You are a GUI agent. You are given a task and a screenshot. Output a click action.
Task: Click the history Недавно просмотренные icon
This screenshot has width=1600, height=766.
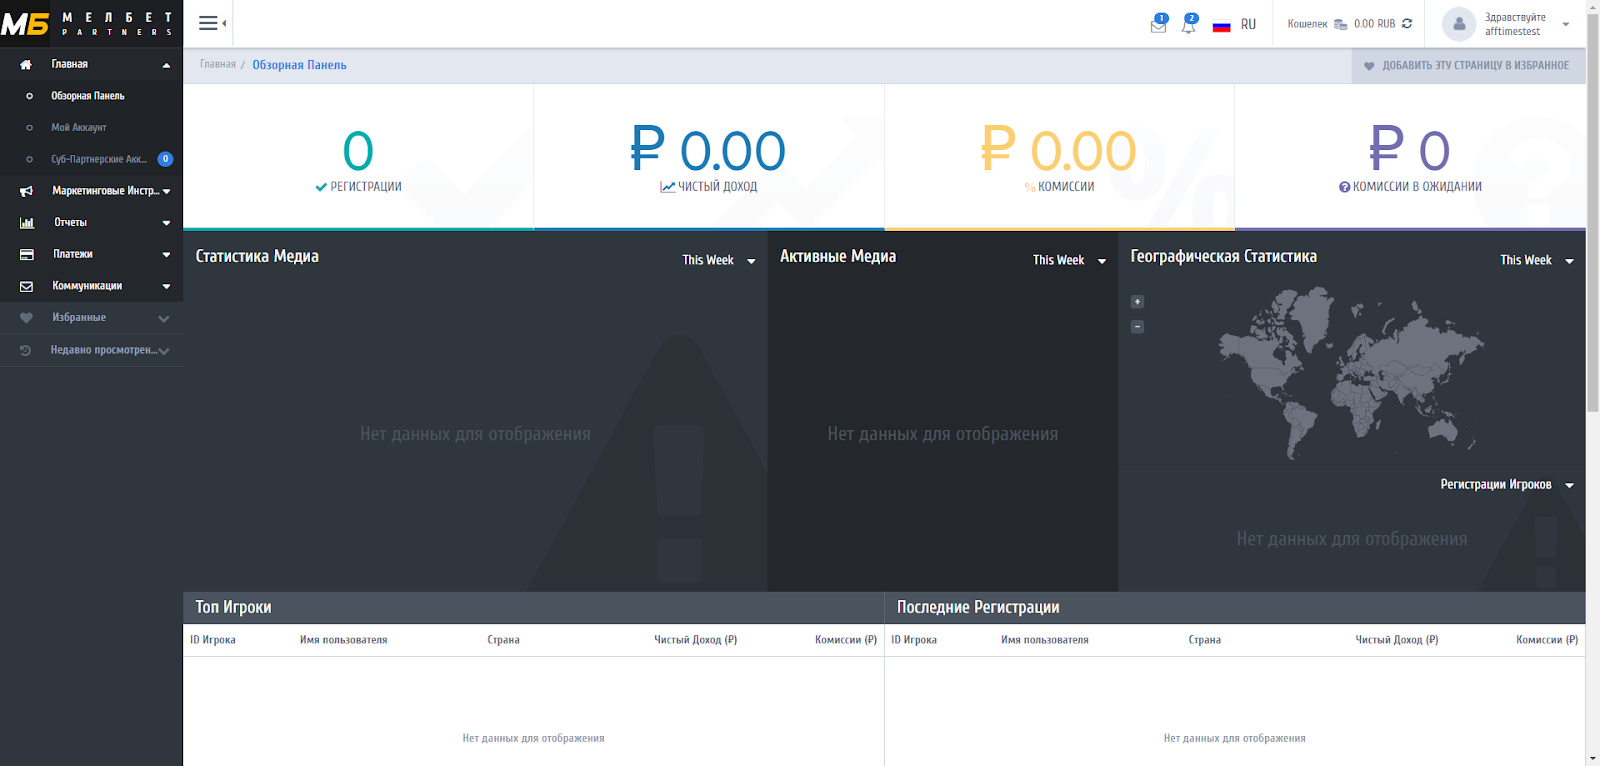[26, 350]
